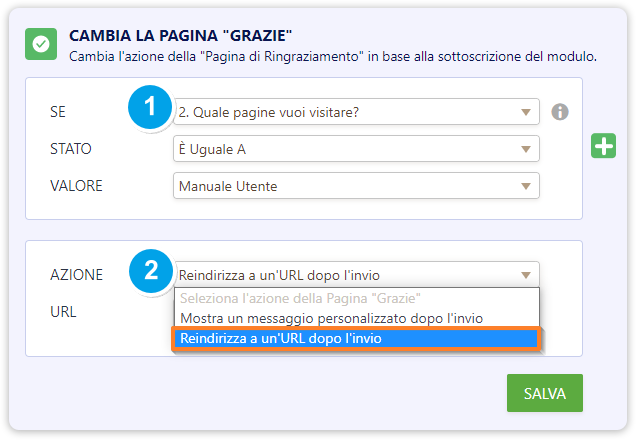Screen dimensions: 636x440
Task: Collapse the AZIONE dropdown field
Action: pos(356,275)
